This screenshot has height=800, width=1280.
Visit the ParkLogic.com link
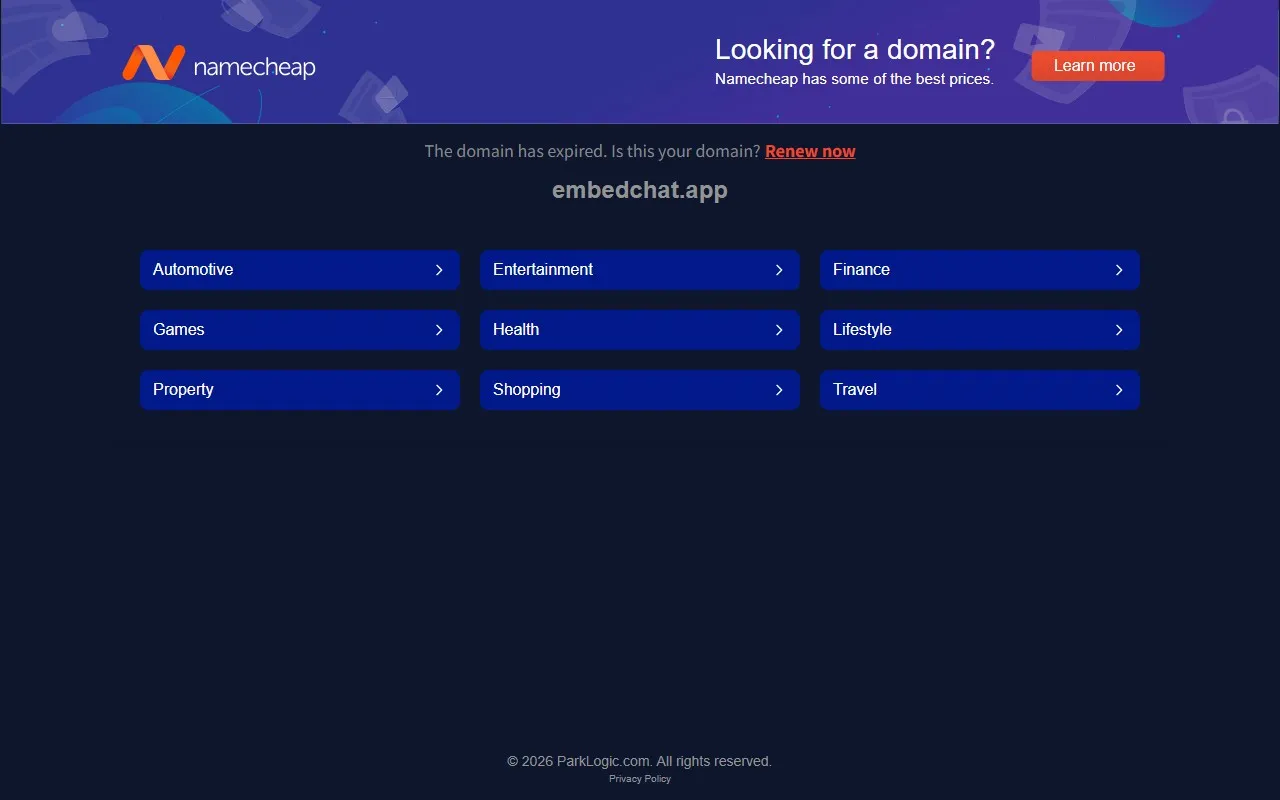[601, 761]
